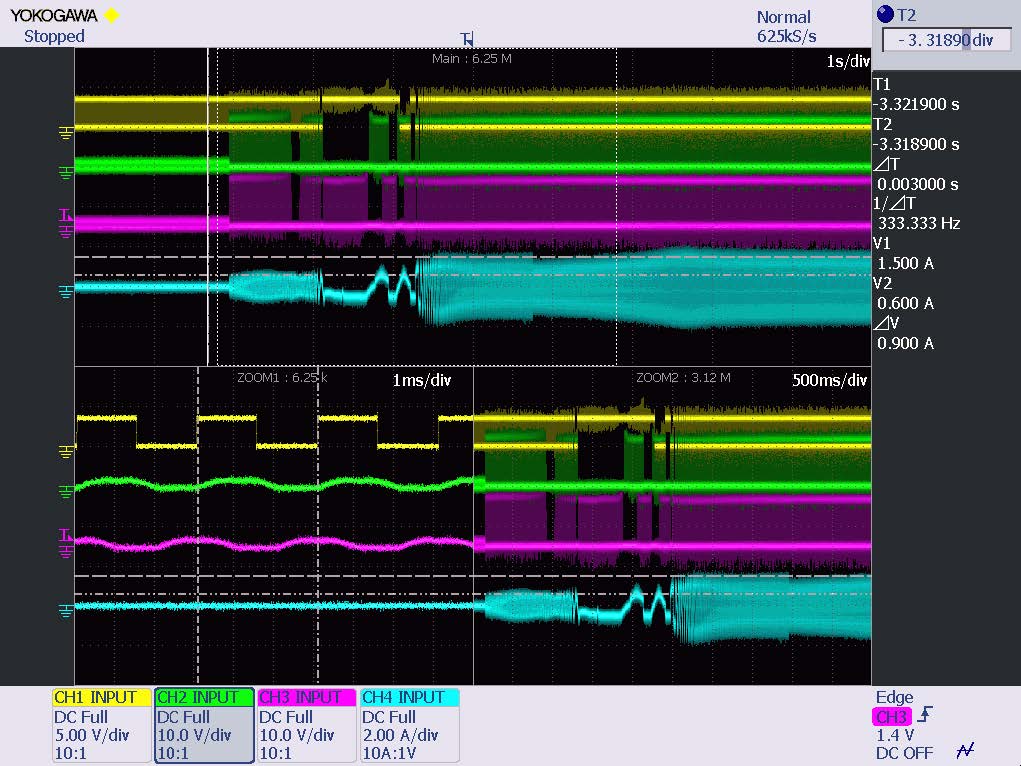Click the 500ms/div ZOOM2 timebase label
Viewport: 1021px width, 766px height.
(x=830, y=380)
